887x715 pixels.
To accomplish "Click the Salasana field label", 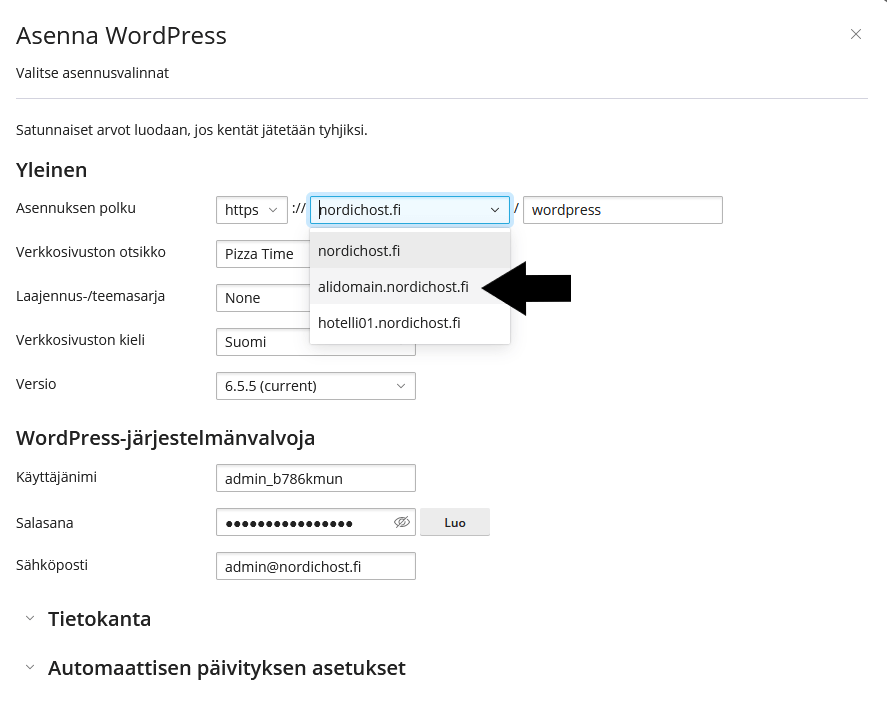I will (45, 522).
